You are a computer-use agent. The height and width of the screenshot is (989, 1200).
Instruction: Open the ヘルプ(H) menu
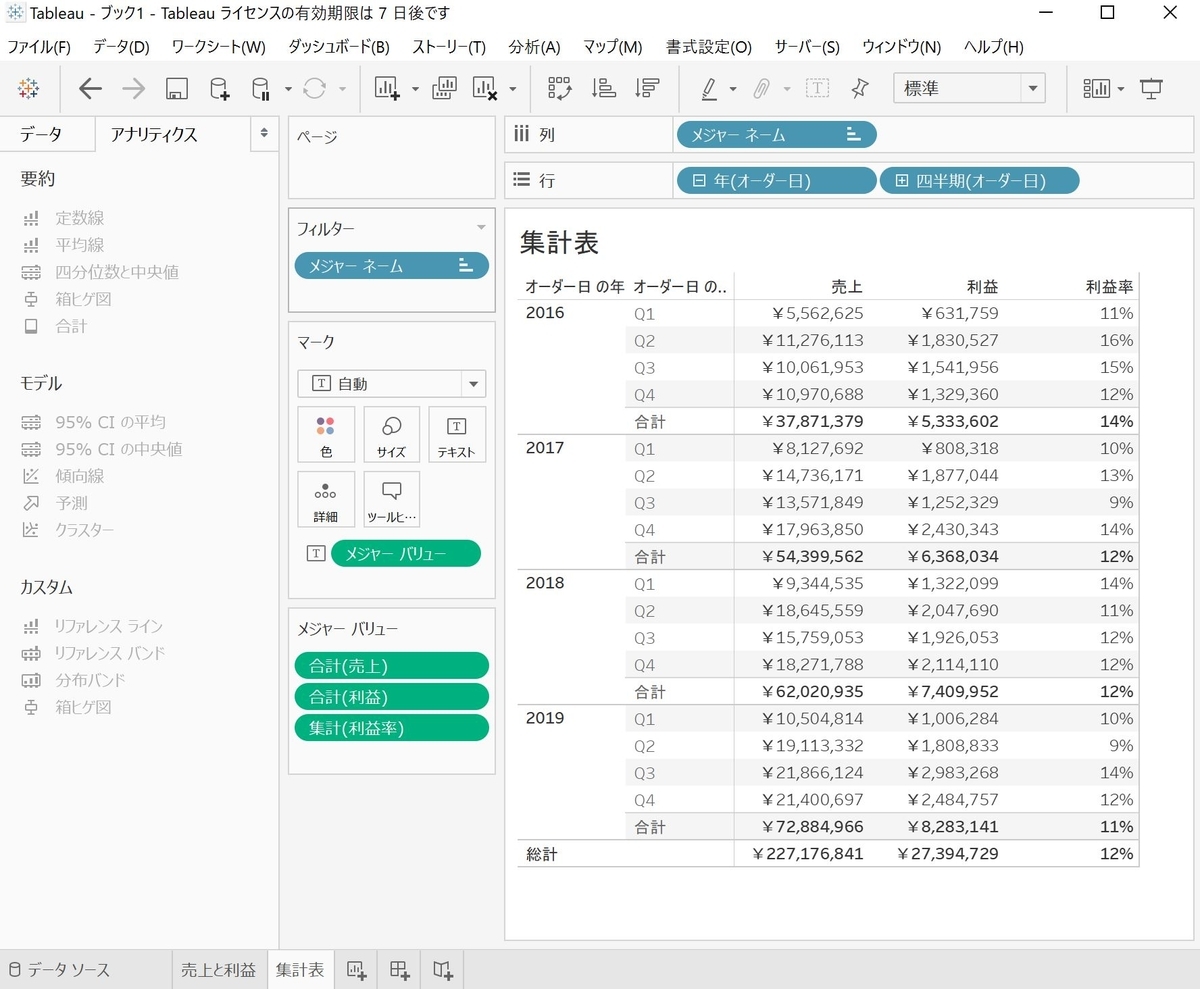click(993, 47)
